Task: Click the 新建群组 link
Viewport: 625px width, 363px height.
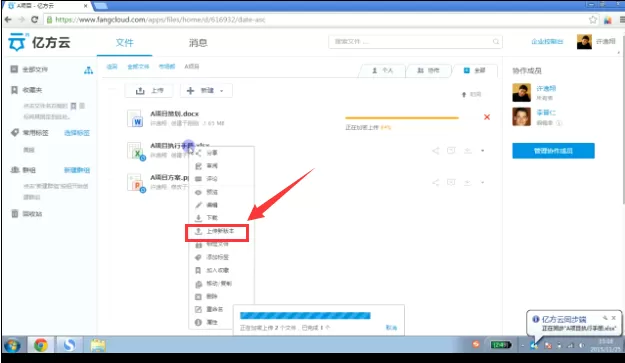Action: point(77,170)
